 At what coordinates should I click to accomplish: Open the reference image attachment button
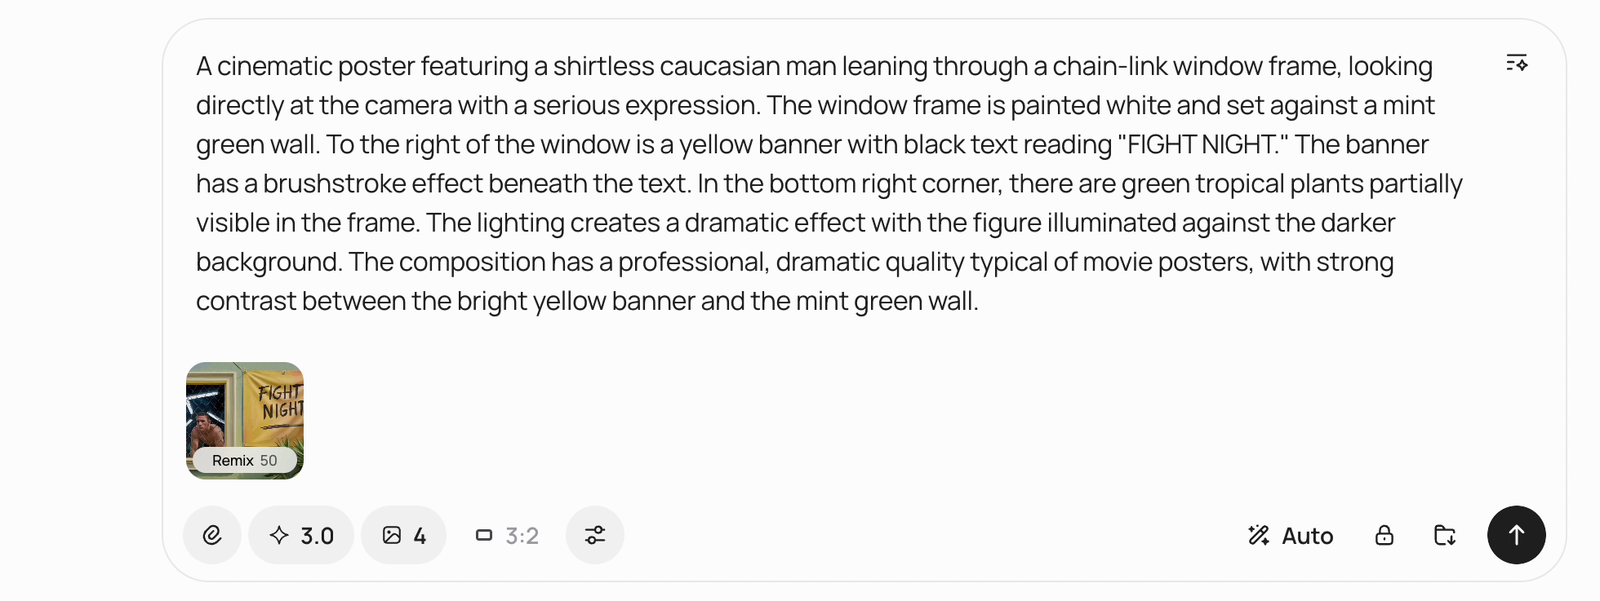212,535
